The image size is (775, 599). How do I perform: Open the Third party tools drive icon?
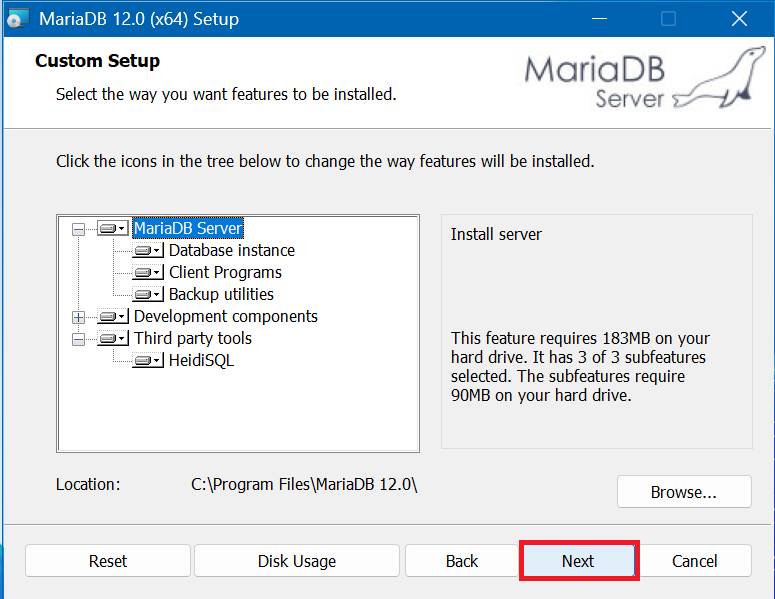112,339
